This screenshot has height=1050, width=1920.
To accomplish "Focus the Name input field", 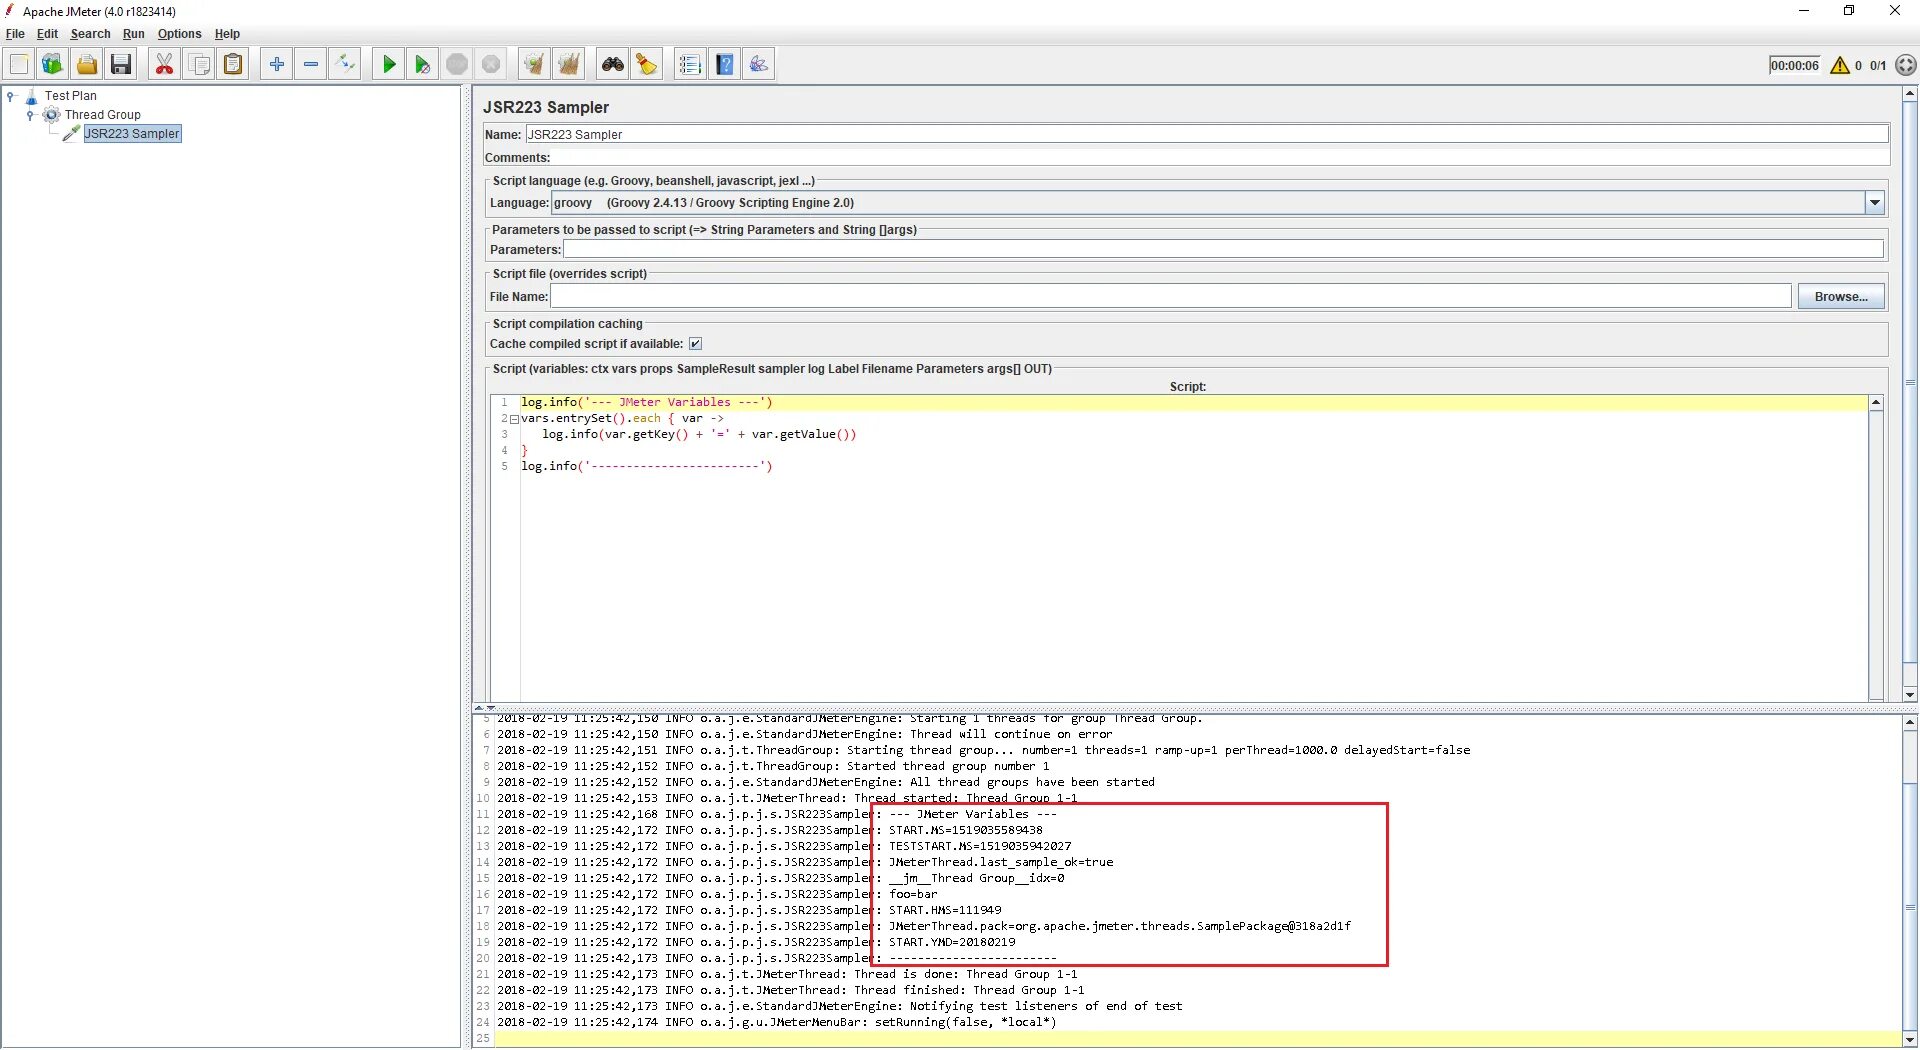I will coord(1207,135).
